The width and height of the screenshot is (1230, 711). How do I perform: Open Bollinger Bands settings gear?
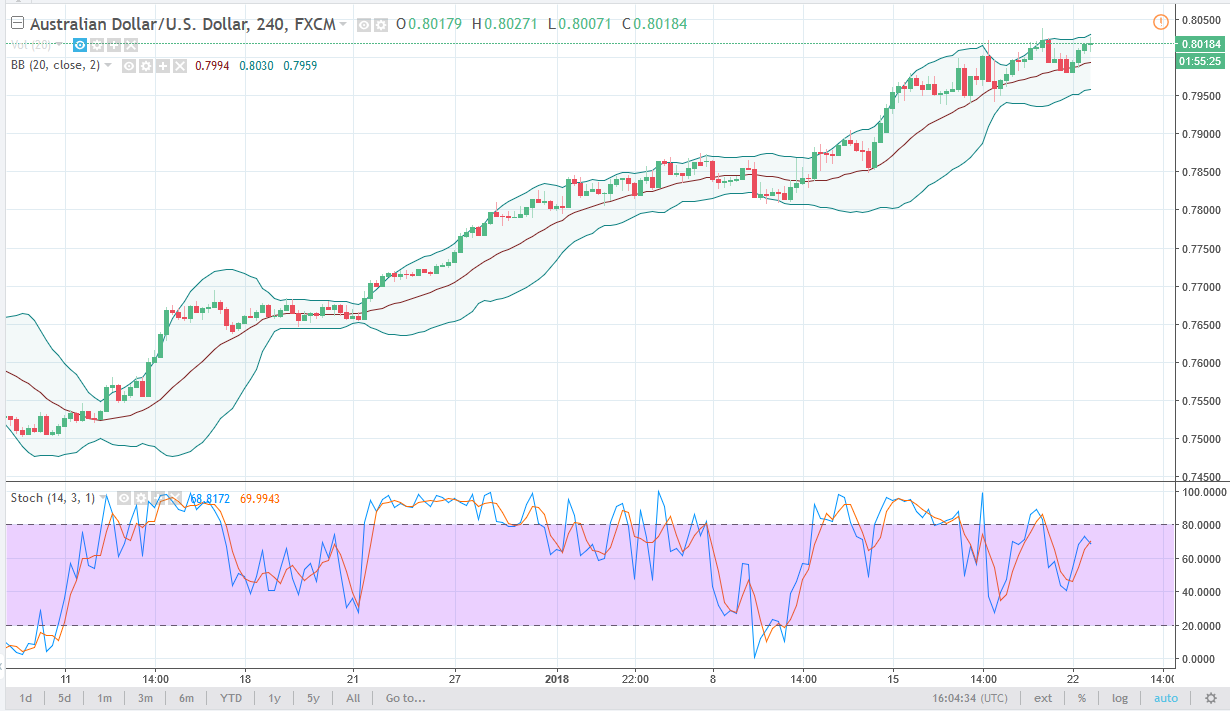(145, 66)
